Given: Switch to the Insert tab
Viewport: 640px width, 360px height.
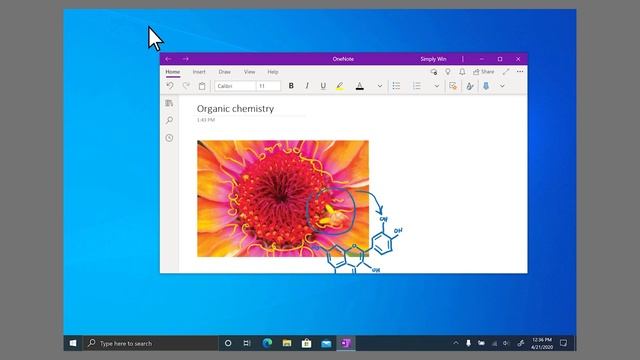Looking at the screenshot, I should (x=199, y=72).
